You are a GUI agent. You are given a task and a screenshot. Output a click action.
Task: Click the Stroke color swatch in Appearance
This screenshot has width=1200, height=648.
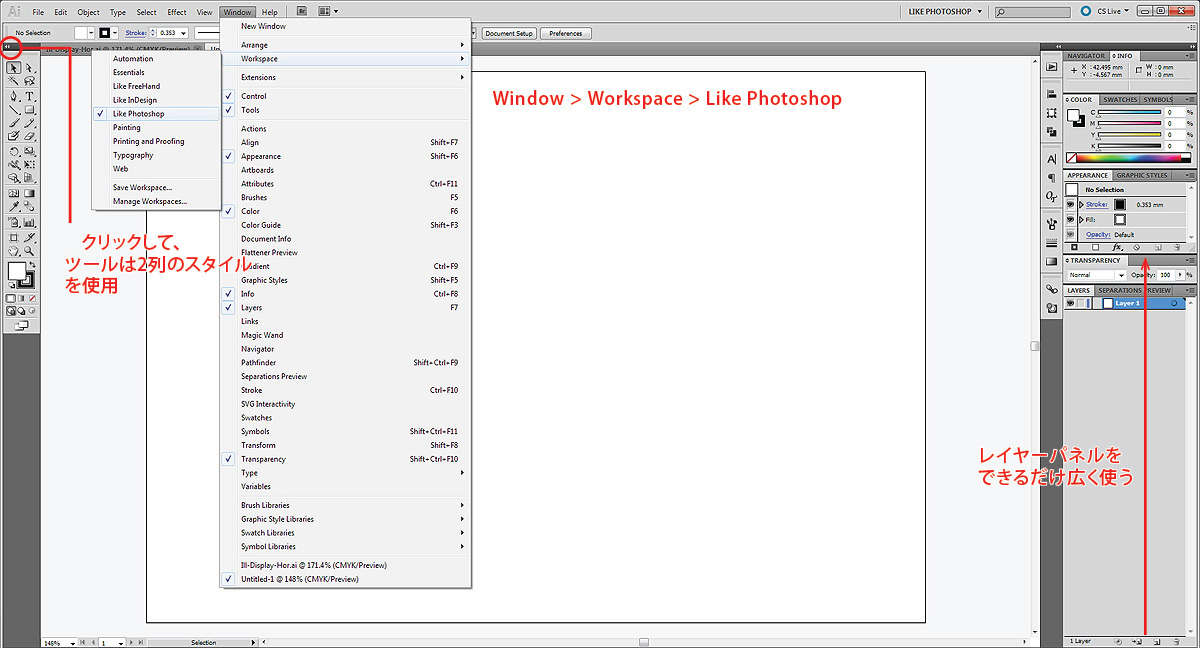pyautogui.click(x=1120, y=204)
